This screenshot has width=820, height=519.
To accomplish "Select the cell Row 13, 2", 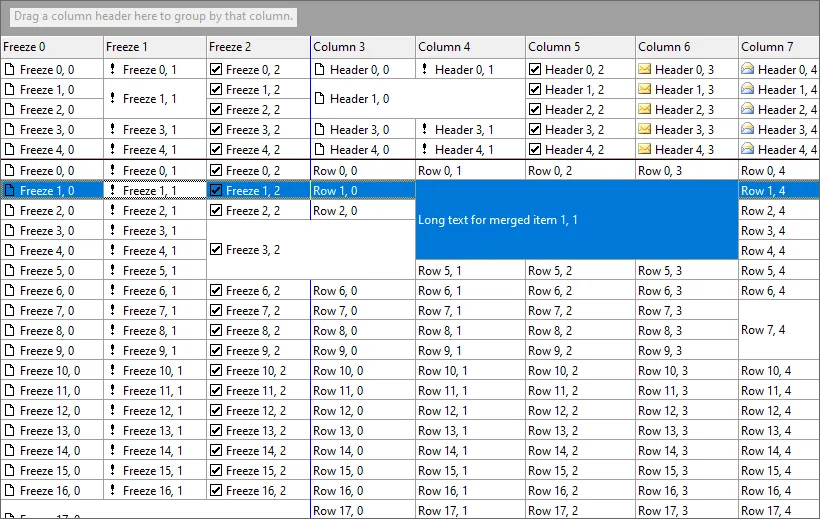I will tap(580, 431).
